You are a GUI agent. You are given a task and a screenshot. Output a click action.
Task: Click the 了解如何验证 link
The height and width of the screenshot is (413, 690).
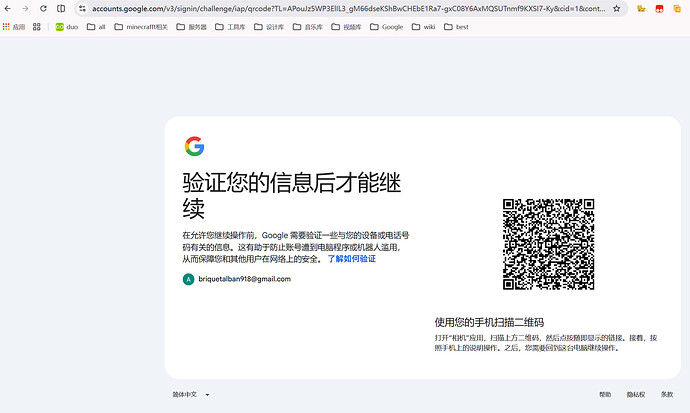point(352,259)
